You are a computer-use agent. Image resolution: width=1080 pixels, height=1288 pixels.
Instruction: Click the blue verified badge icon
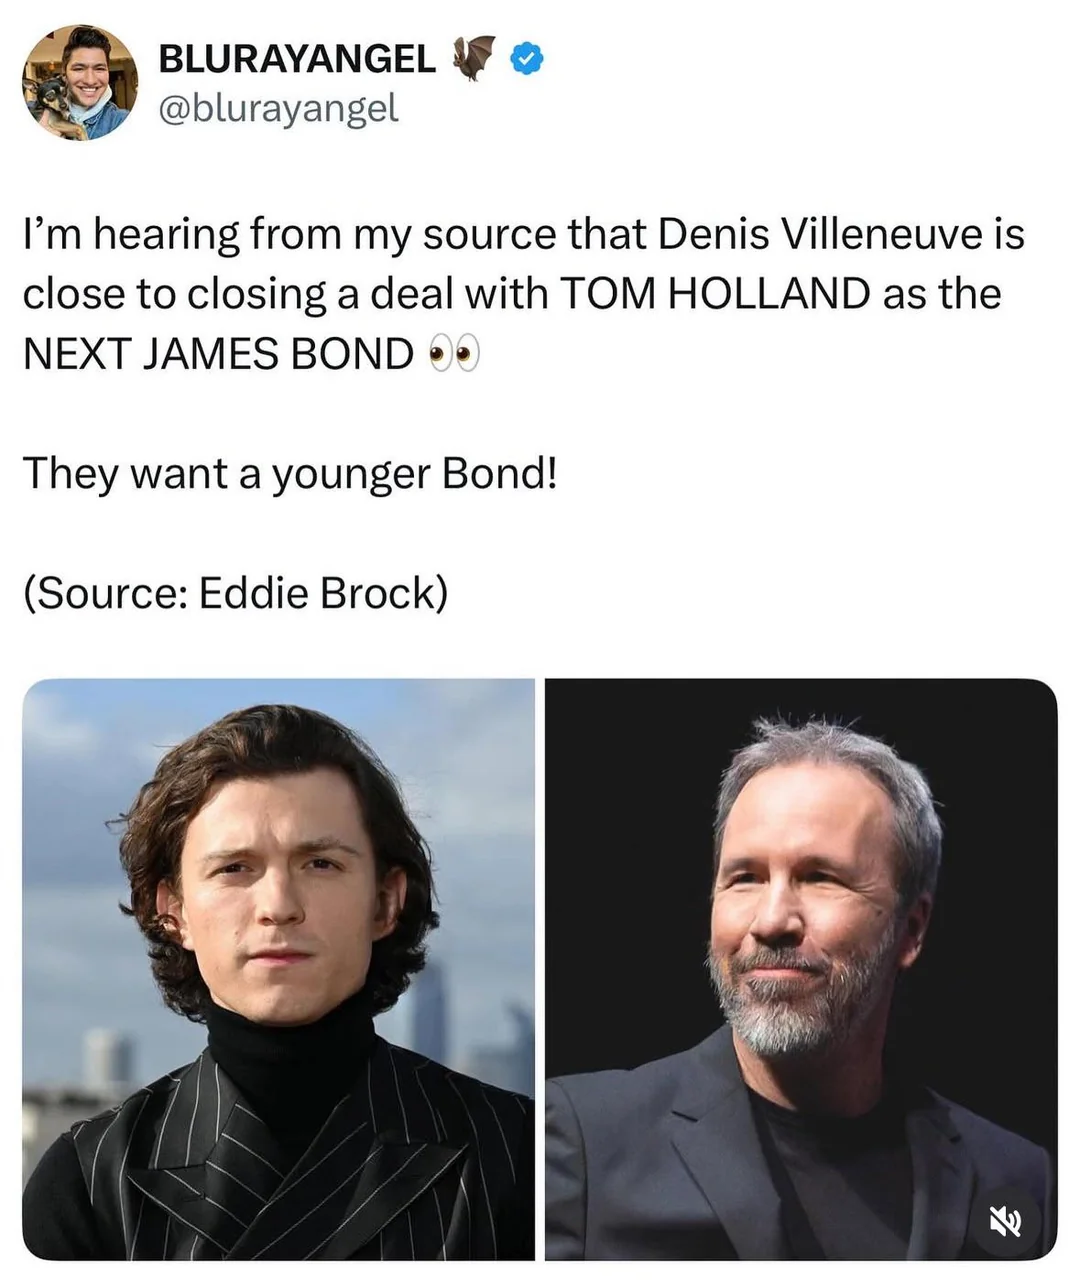[527, 61]
